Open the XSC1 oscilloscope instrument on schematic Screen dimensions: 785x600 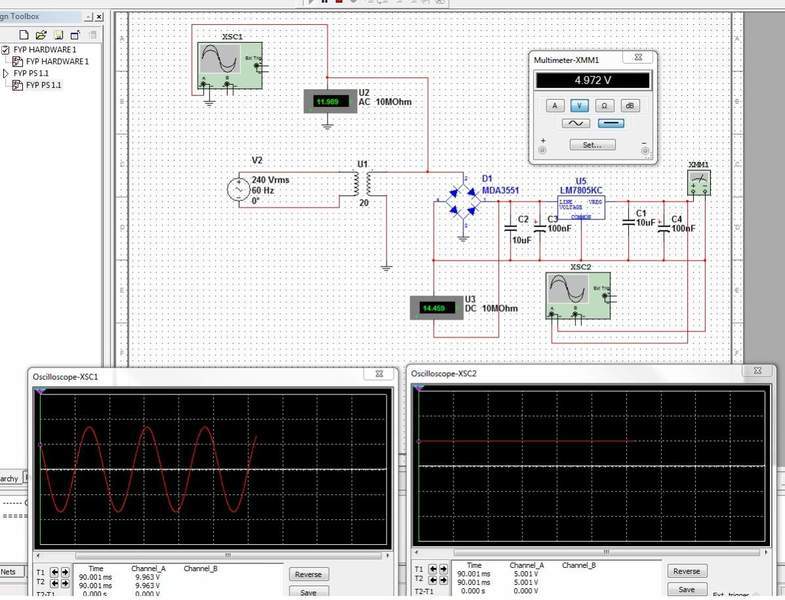(x=228, y=66)
